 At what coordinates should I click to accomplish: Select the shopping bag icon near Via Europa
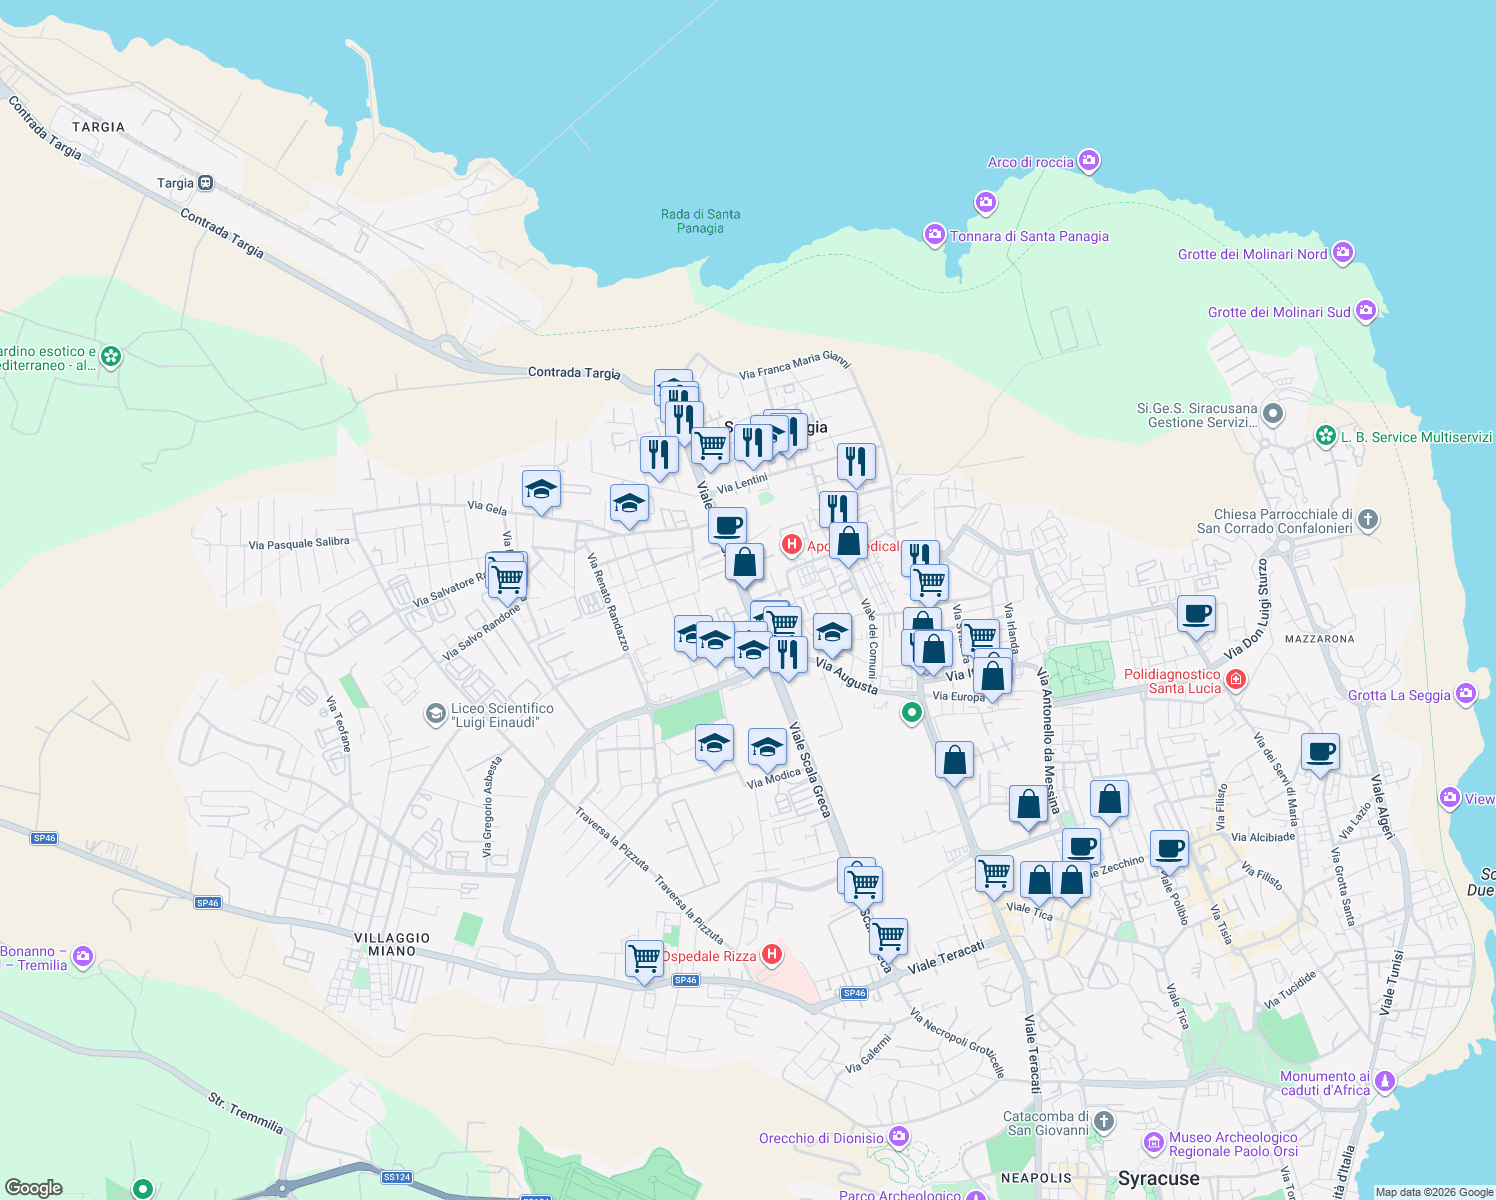tap(991, 676)
